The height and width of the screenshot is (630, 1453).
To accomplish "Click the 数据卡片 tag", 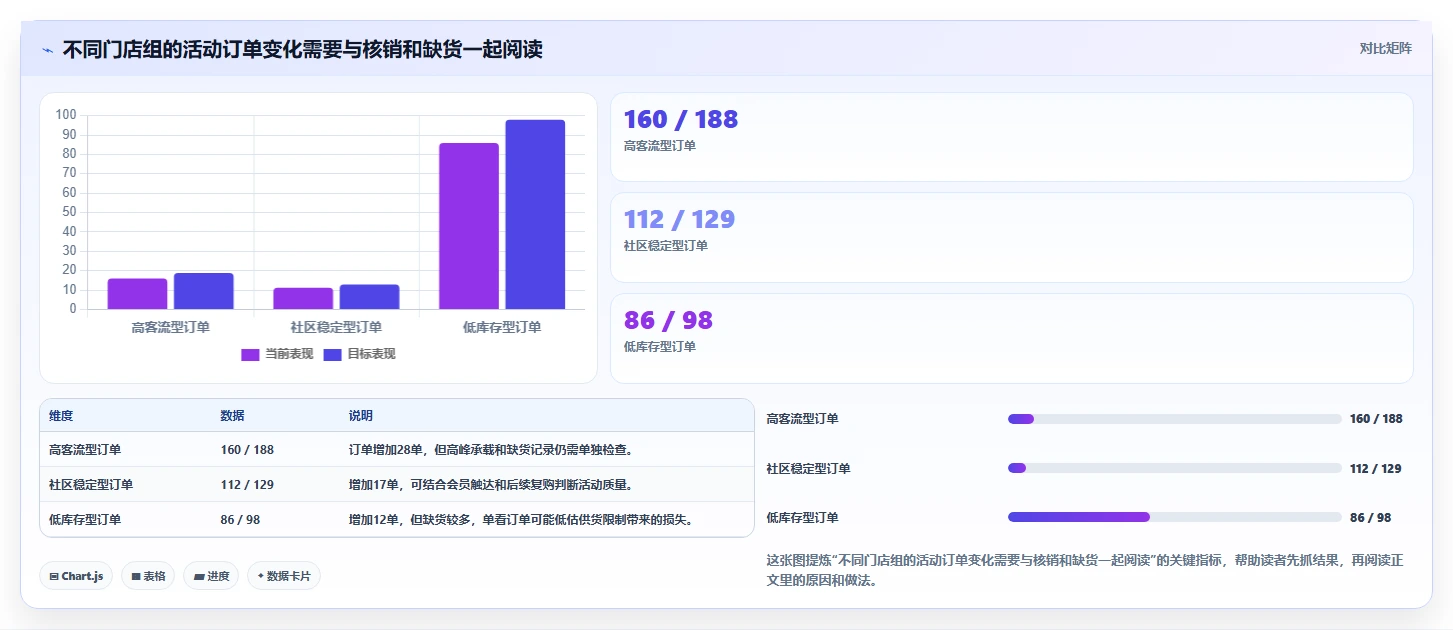I will [x=284, y=576].
